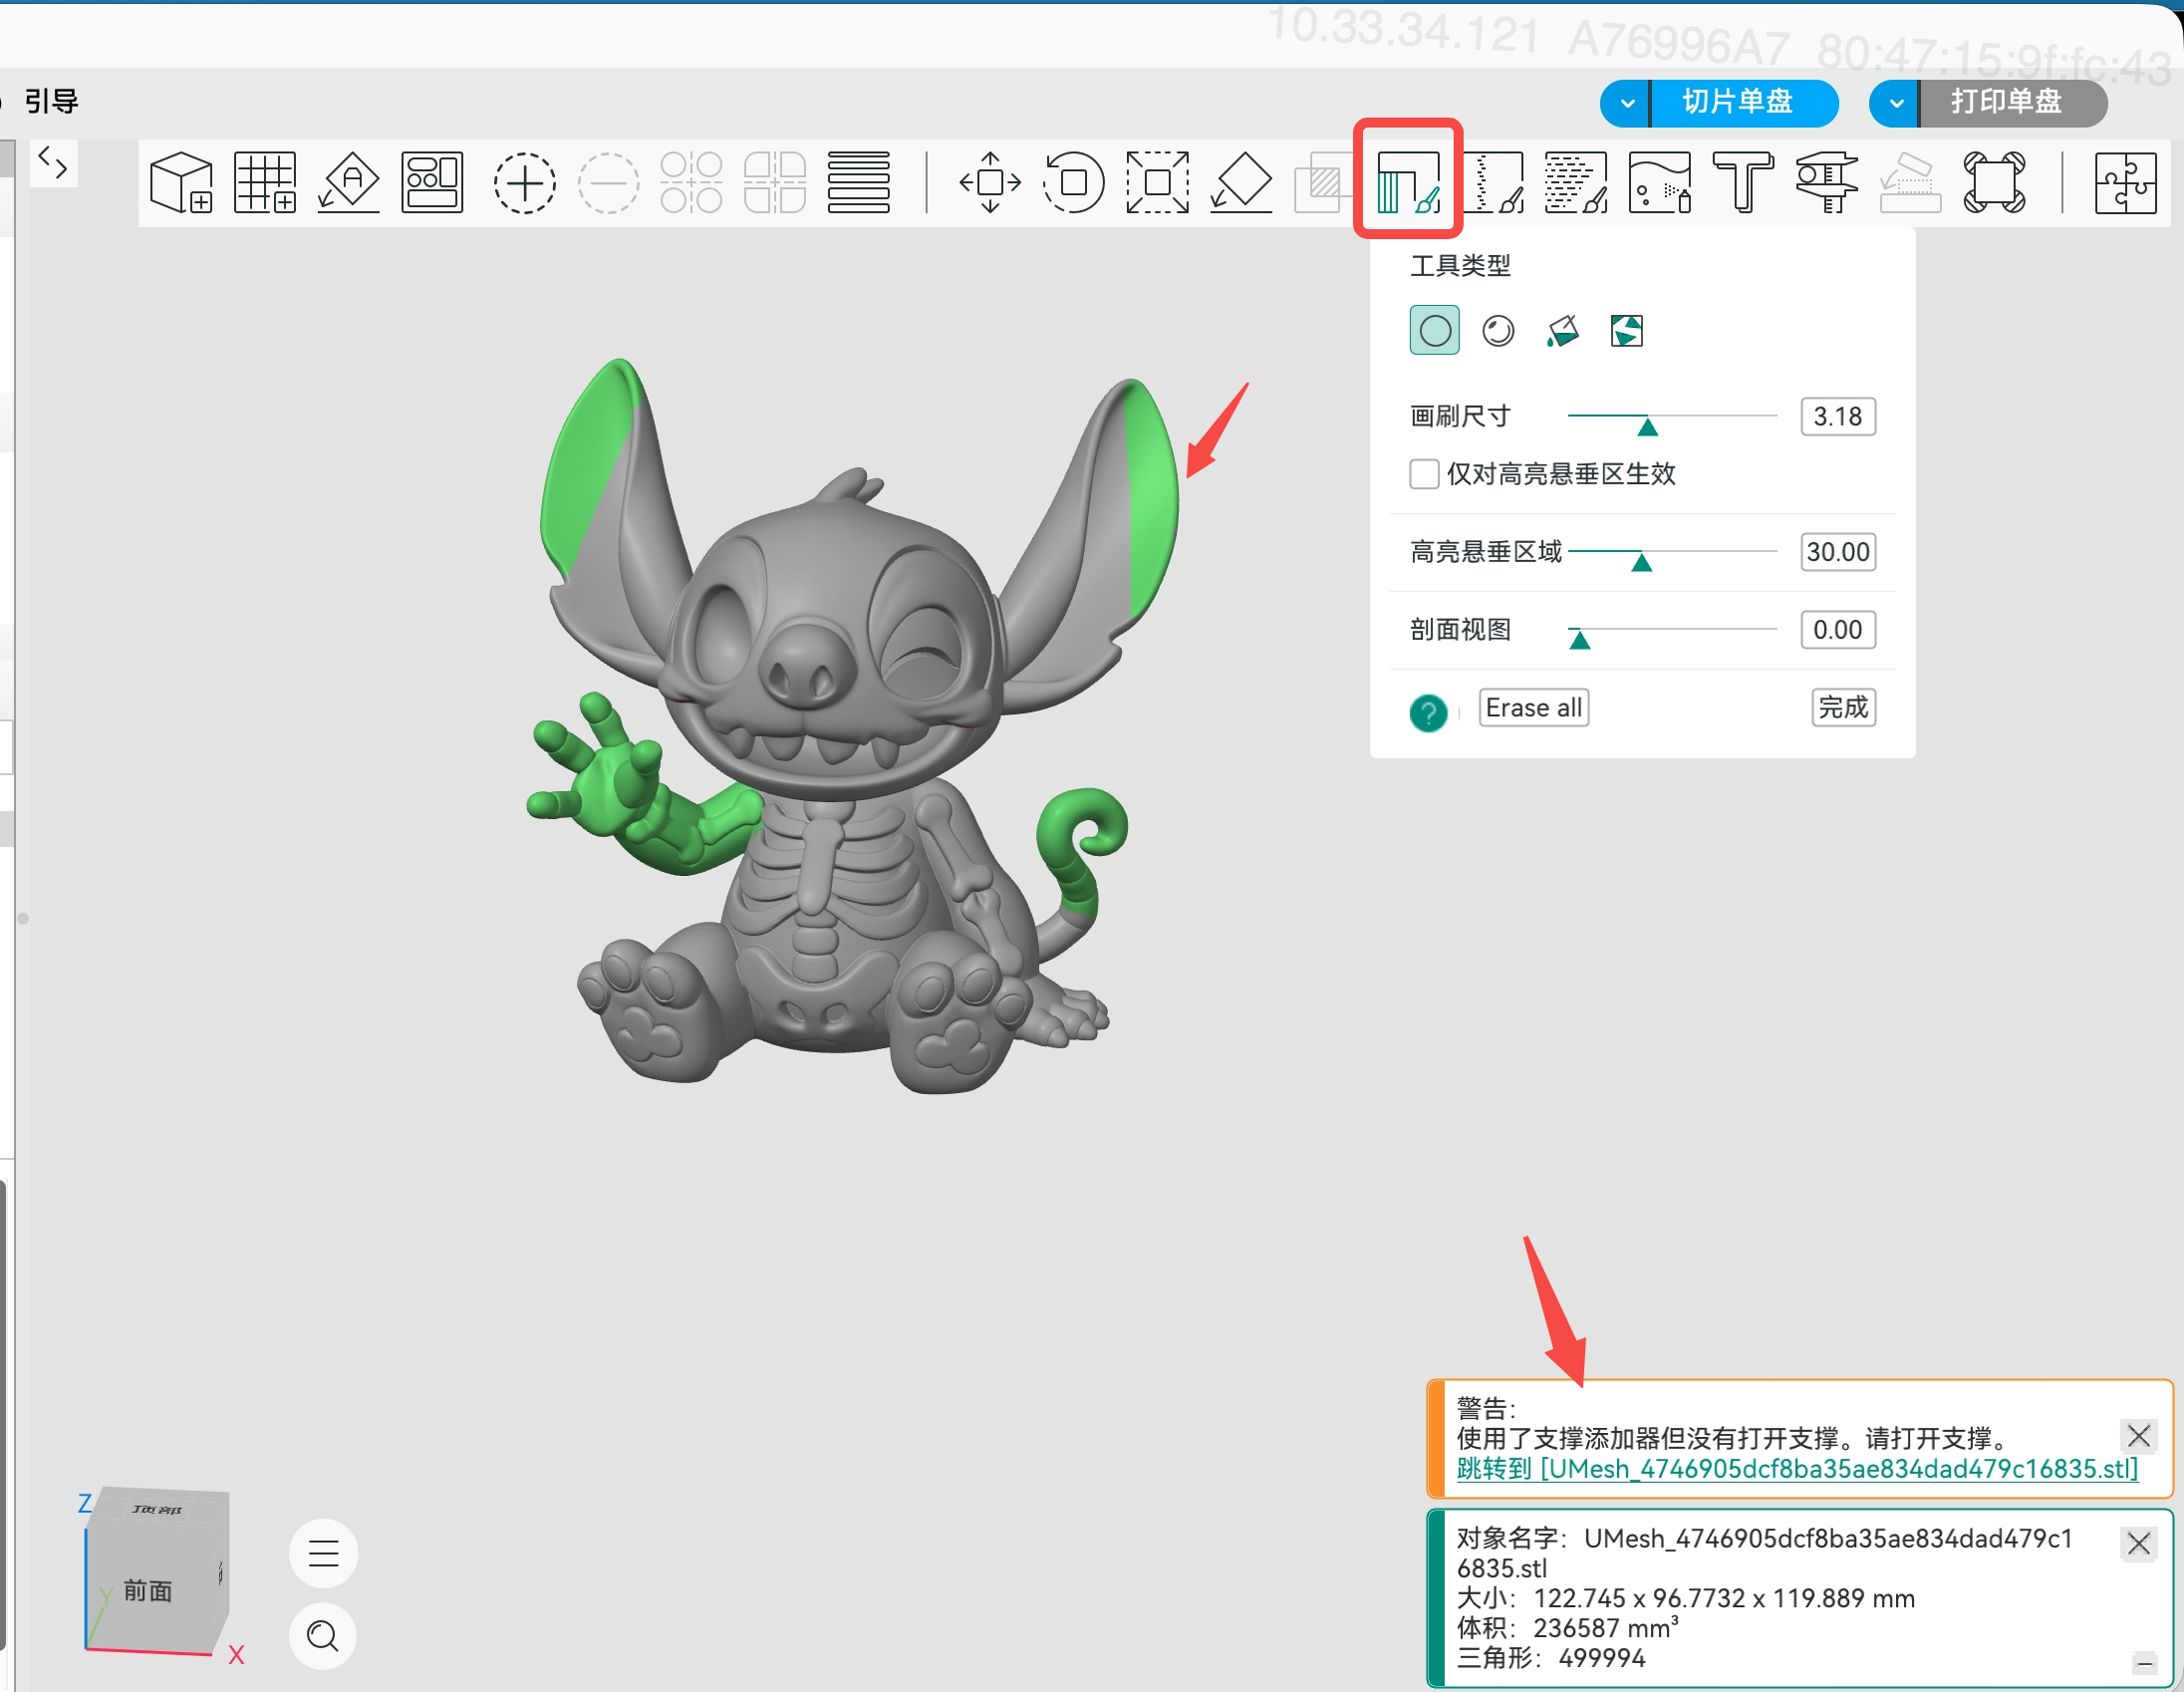Screen dimensions: 2184x1692
Task: Click the puzzle piece icon
Action: [2125, 182]
